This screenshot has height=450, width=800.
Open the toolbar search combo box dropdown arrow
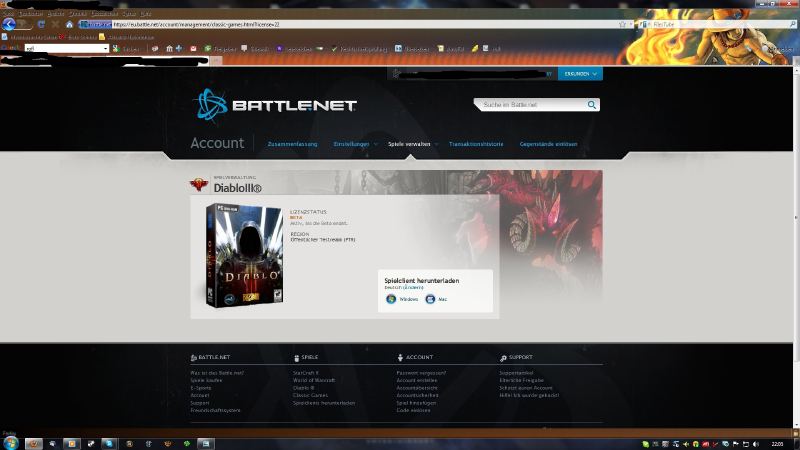tap(106, 48)
